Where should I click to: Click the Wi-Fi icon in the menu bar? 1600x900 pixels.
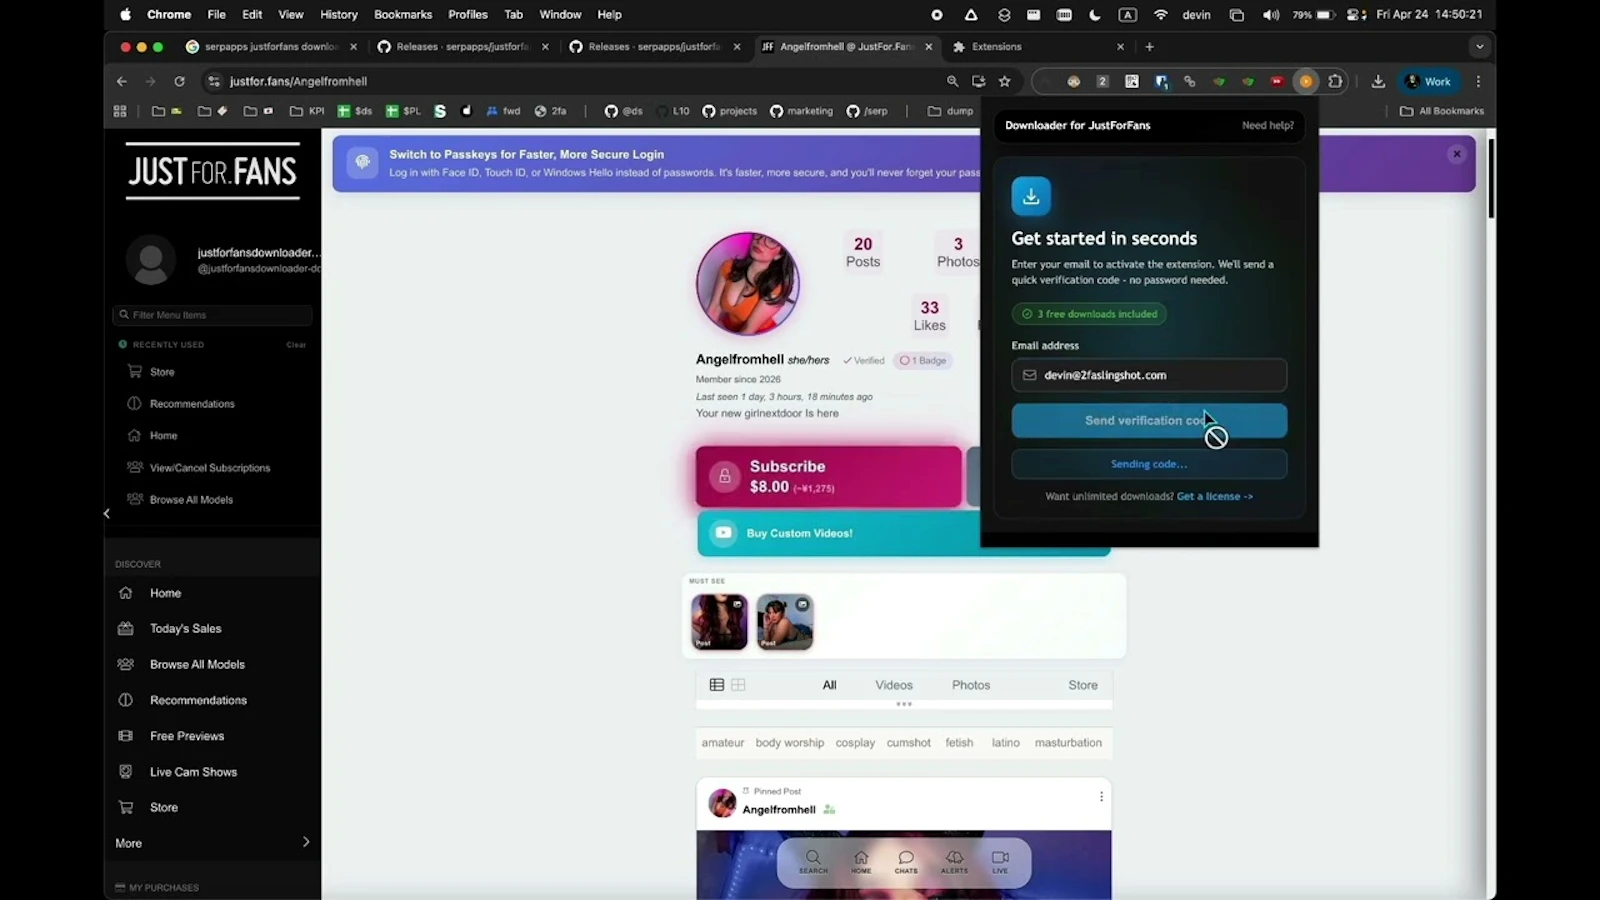(1161, 15)
